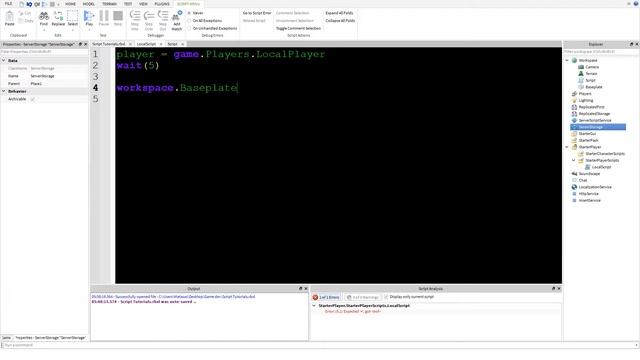Close the Script editor tab
The width and height of the screenshot is (640, 360).
click(182, 44)
